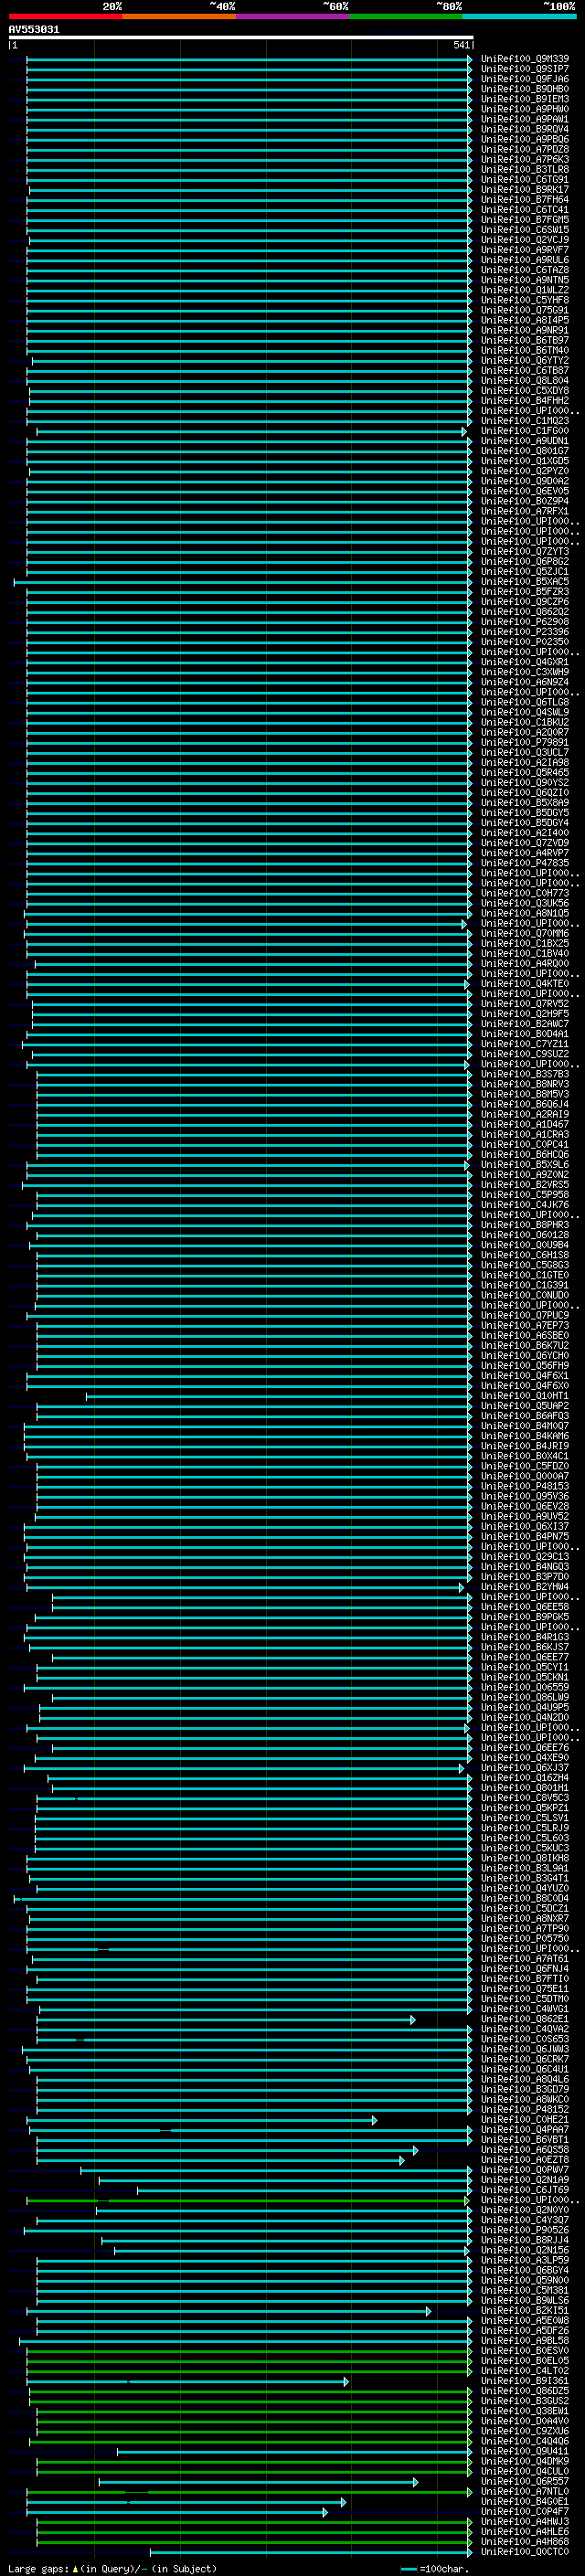Select UniRef100_B9RQV4 label

click(x=525, y=129)
